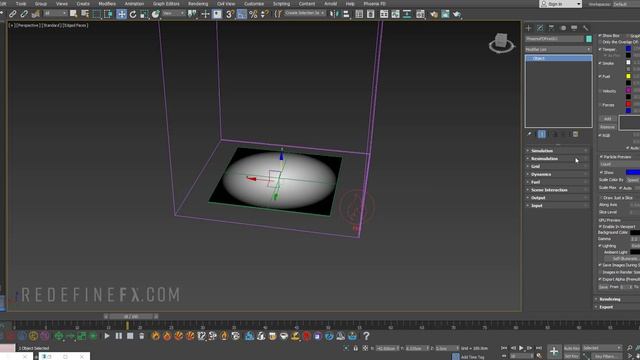This screenshot has height=360, width=640.
Task: Enable the Forces channel checkbox
Action: (x=600, y=105)
